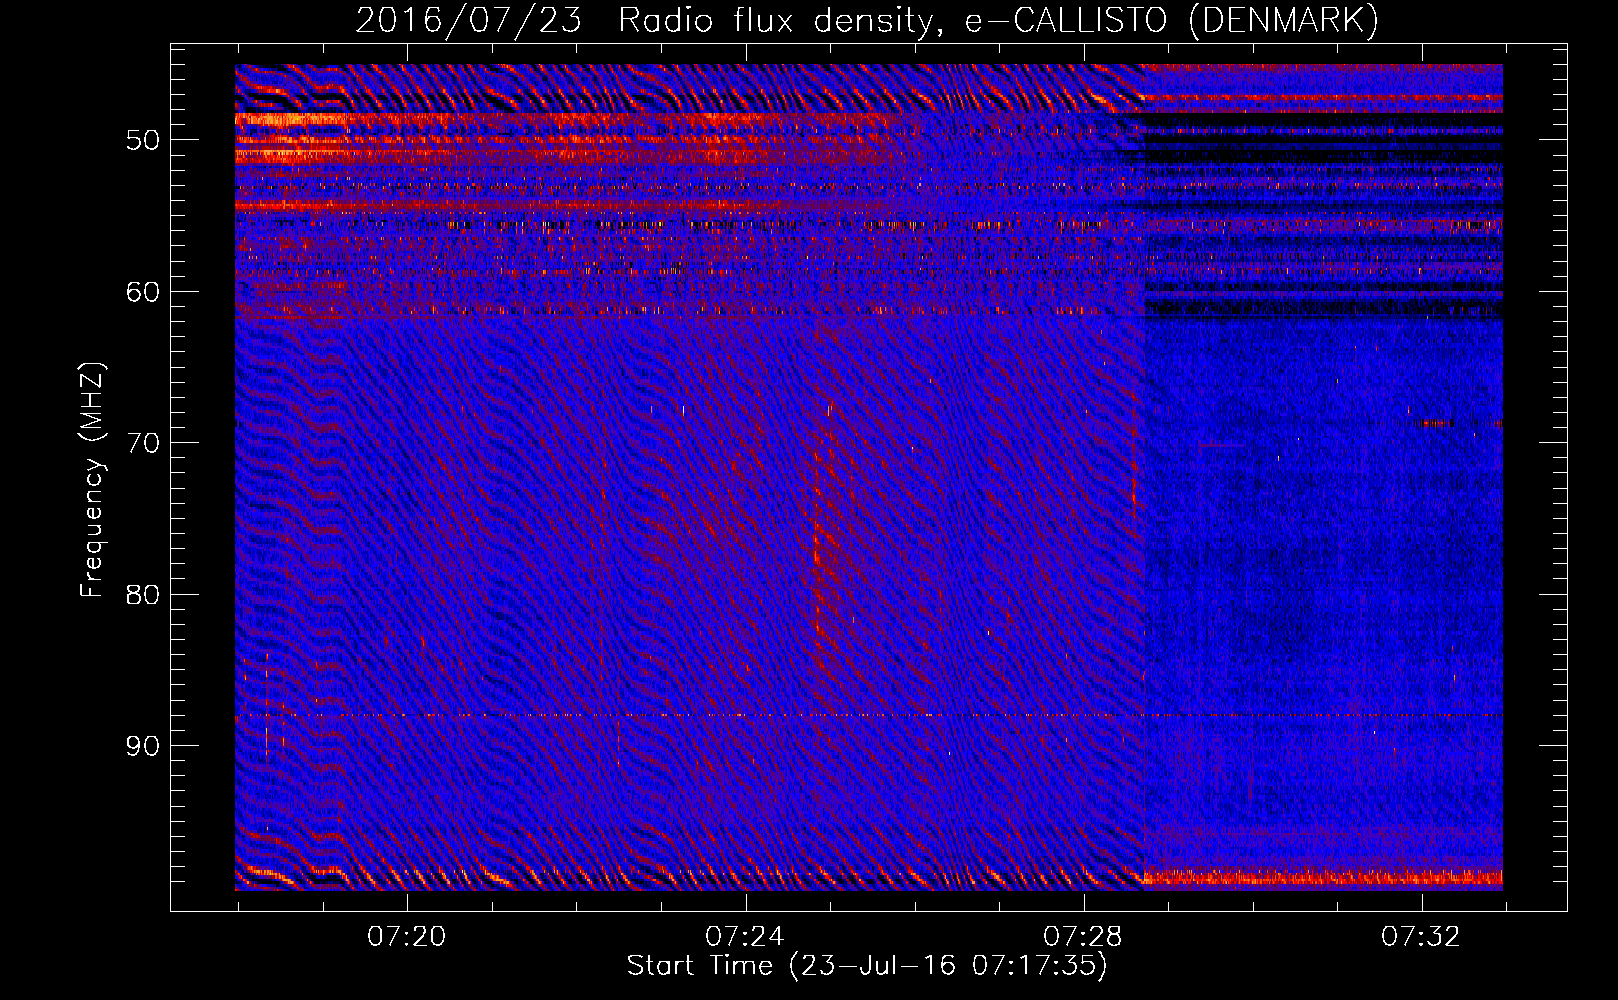Viewport: 1618px width, 1000px height.
Task: Click the "Frequency (MHZ)" axis label
Action: coord(92,480)
